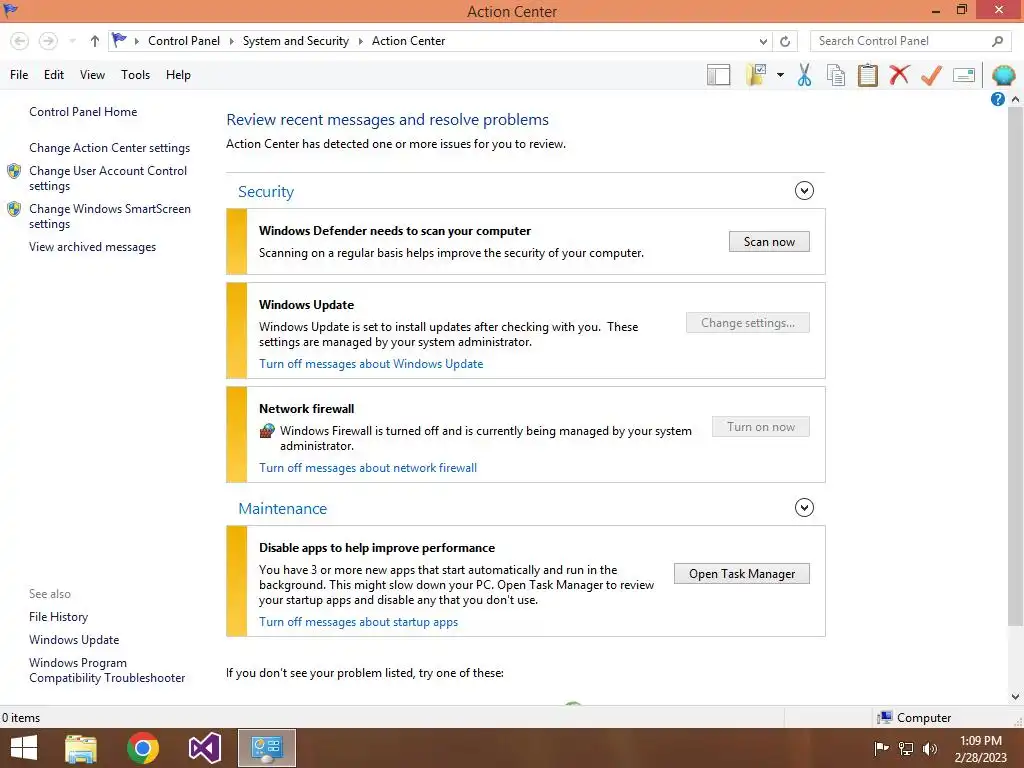
Task: Go back with the Back arrow
Action: (20, 41)
